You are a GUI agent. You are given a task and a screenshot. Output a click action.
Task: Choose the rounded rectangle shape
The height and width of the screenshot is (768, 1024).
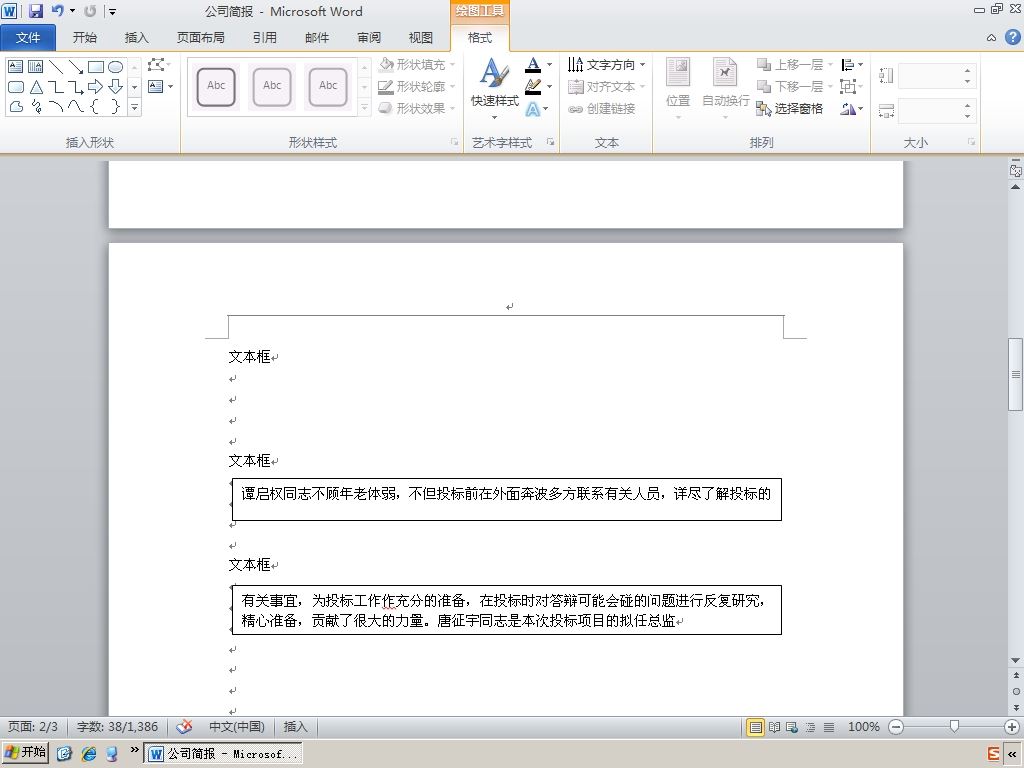point(16,86)
